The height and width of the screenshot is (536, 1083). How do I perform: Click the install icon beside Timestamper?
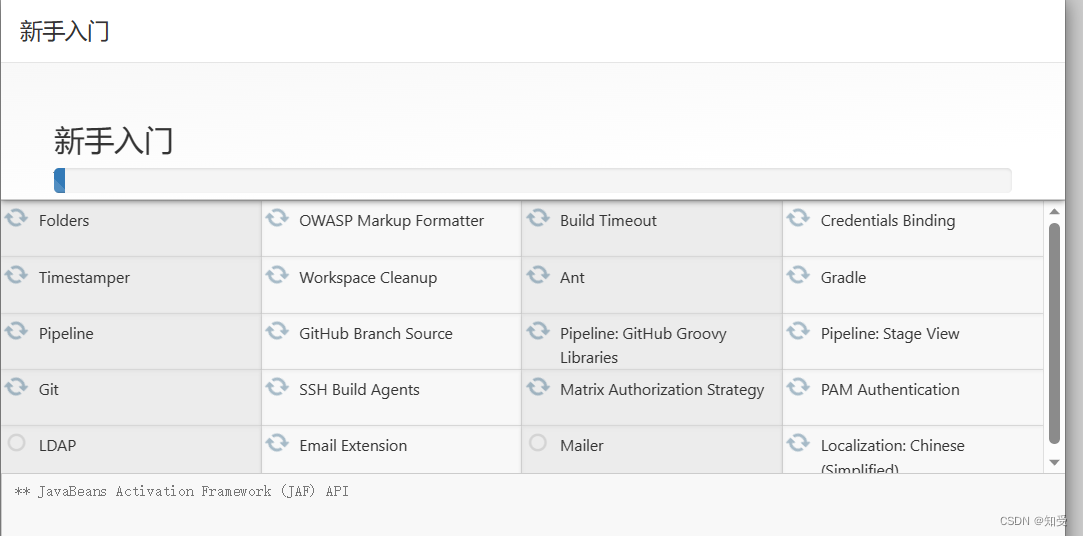point(16,276)
